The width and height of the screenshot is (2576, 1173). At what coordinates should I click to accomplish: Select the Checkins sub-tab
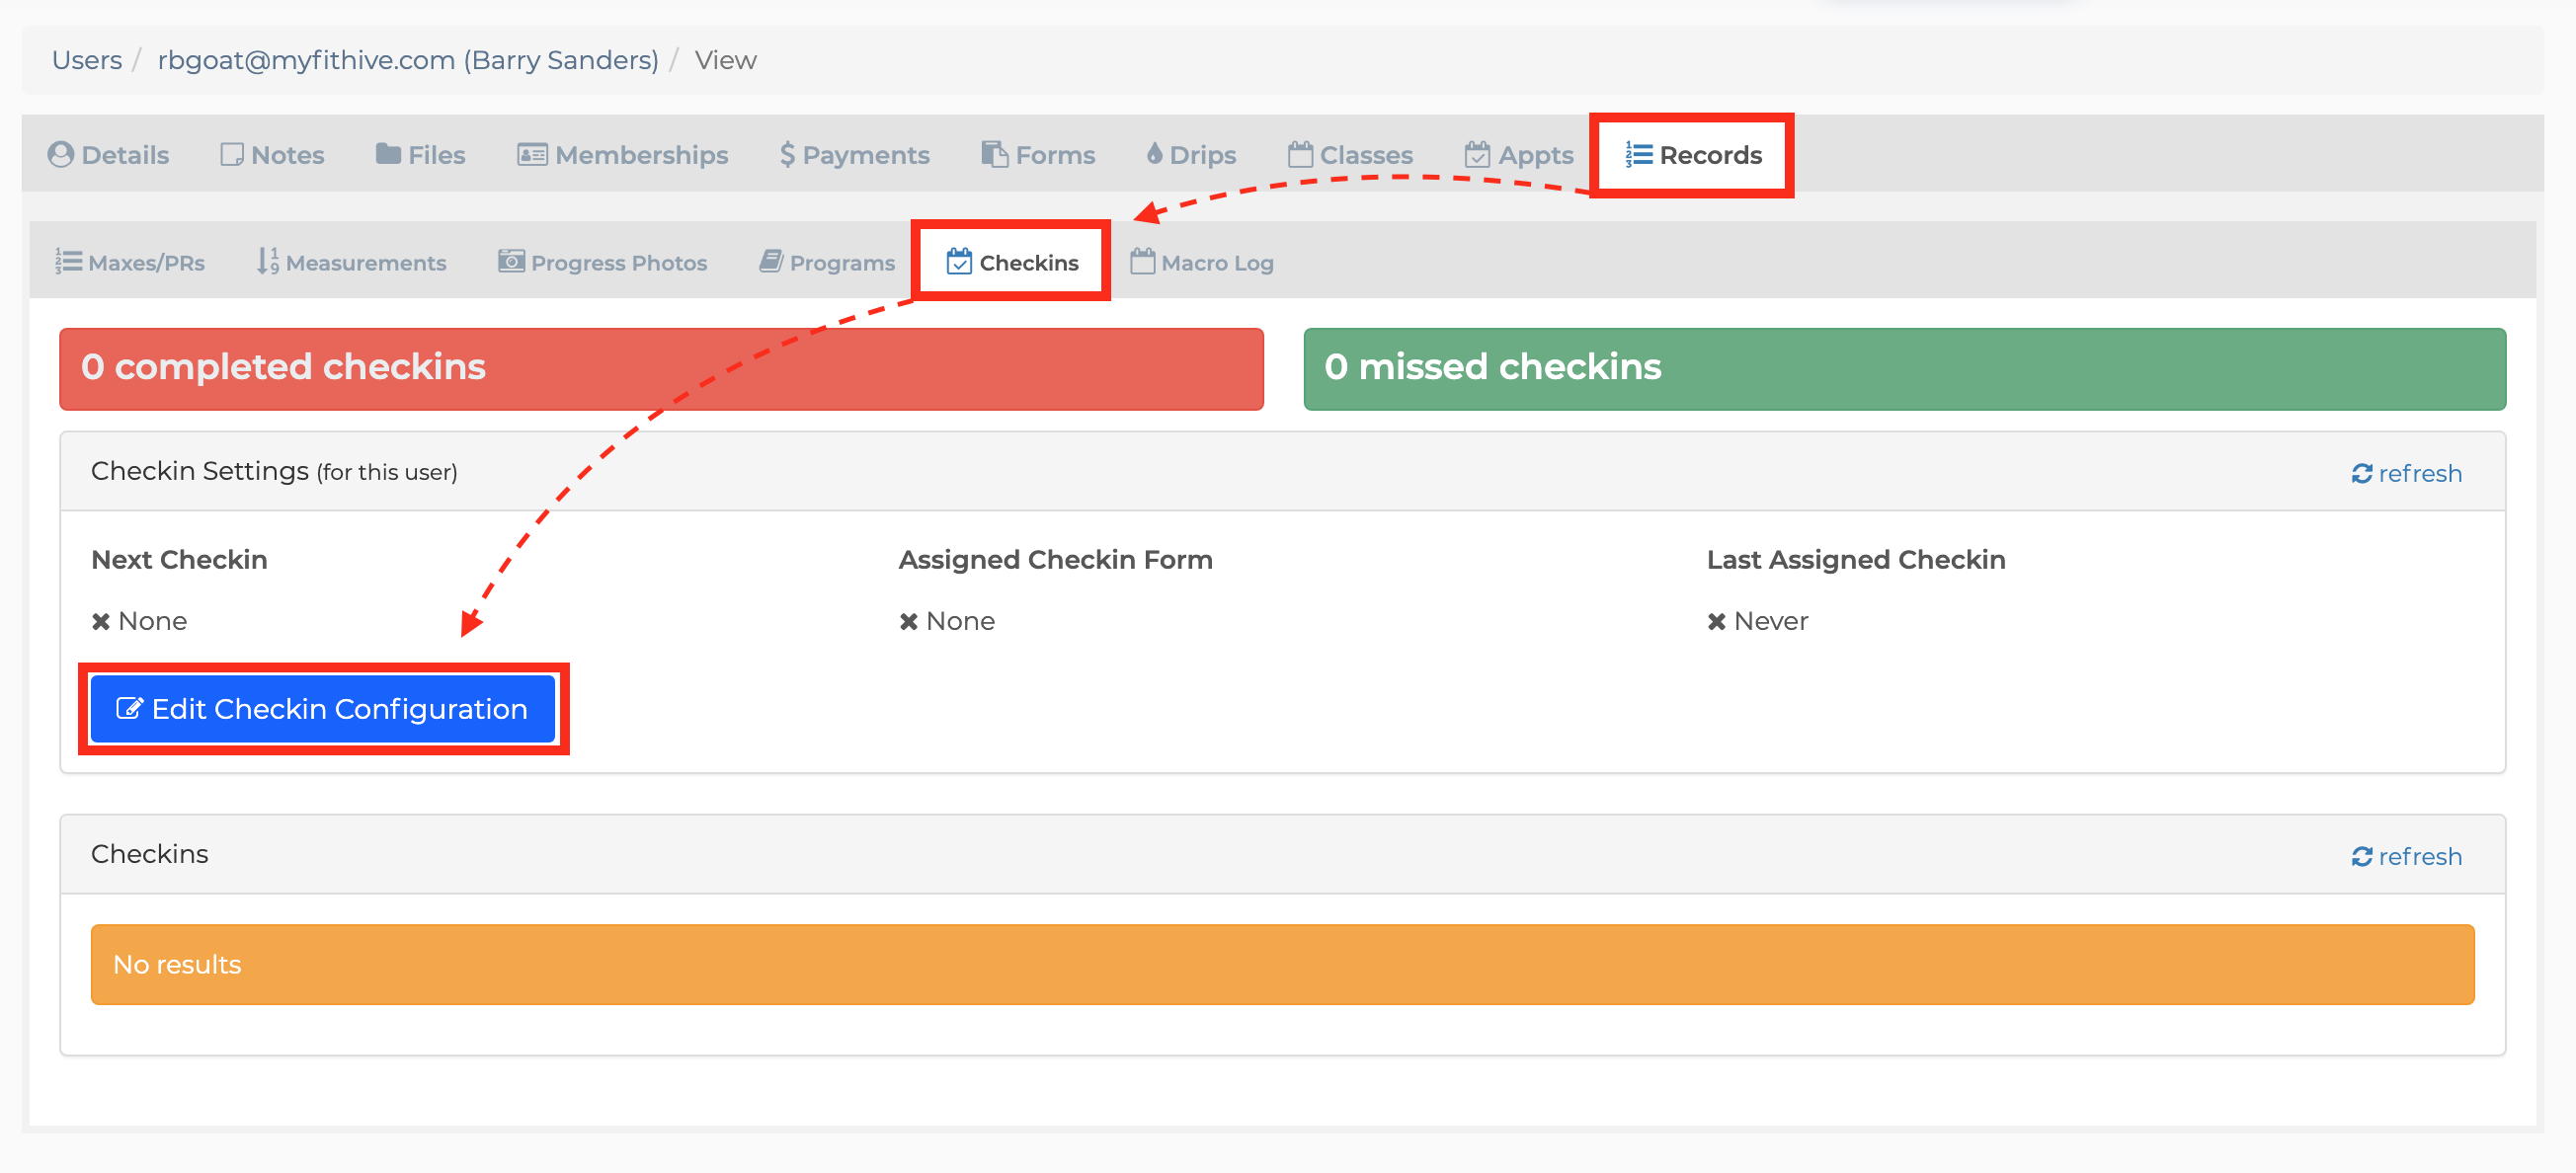click(x=1012, y=262)
